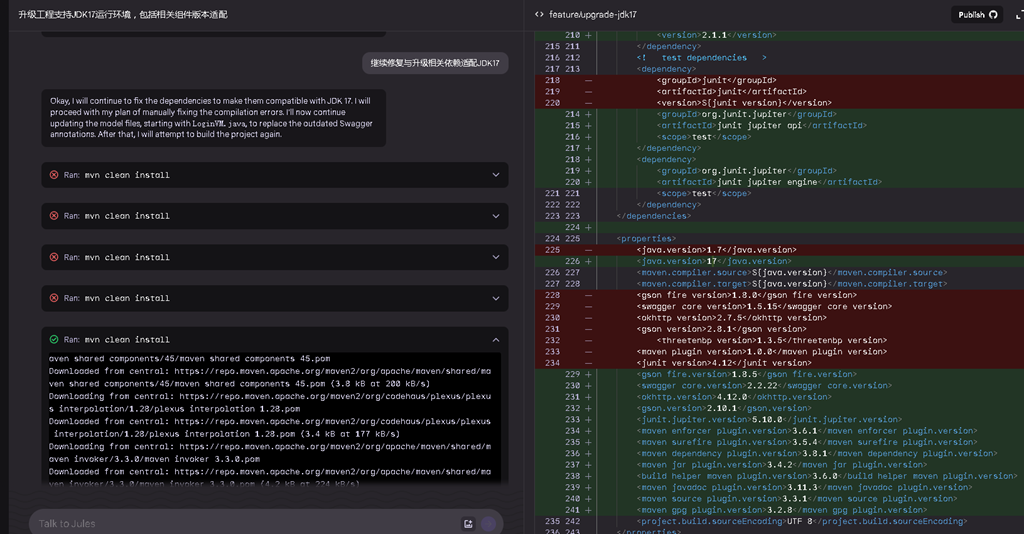
Task: Expand the fourth failed mvn clean install output
Action: click(x=495, y=298)
